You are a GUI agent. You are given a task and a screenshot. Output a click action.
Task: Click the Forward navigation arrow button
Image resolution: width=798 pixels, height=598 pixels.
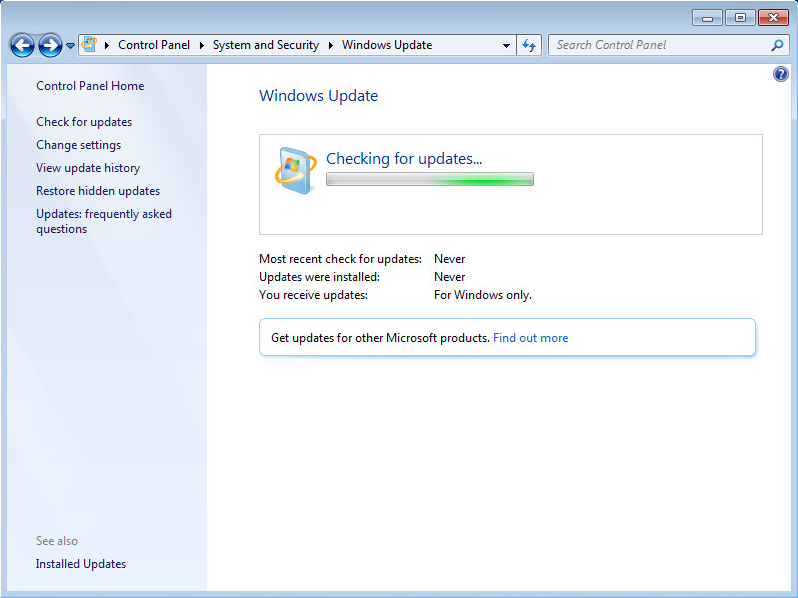pyautogui.click(x=50, y=45)
